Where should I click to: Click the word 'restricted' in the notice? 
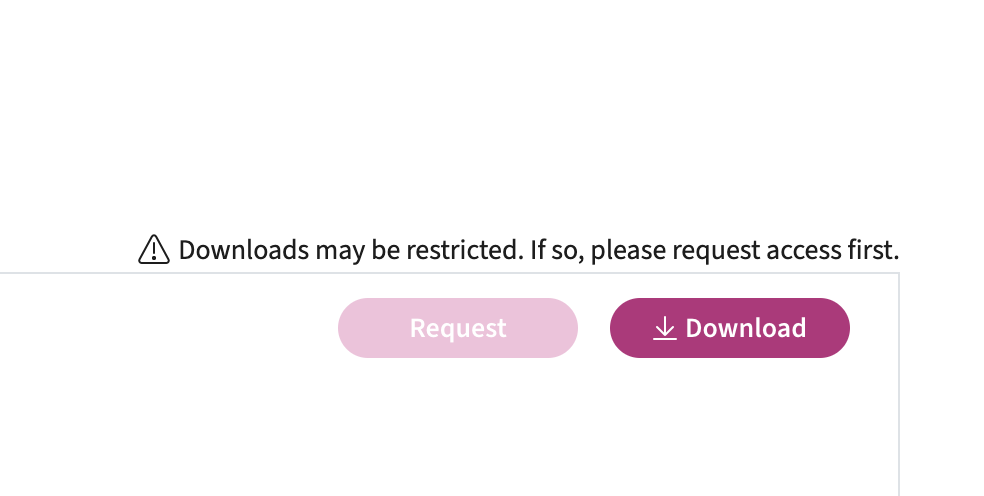464,250
